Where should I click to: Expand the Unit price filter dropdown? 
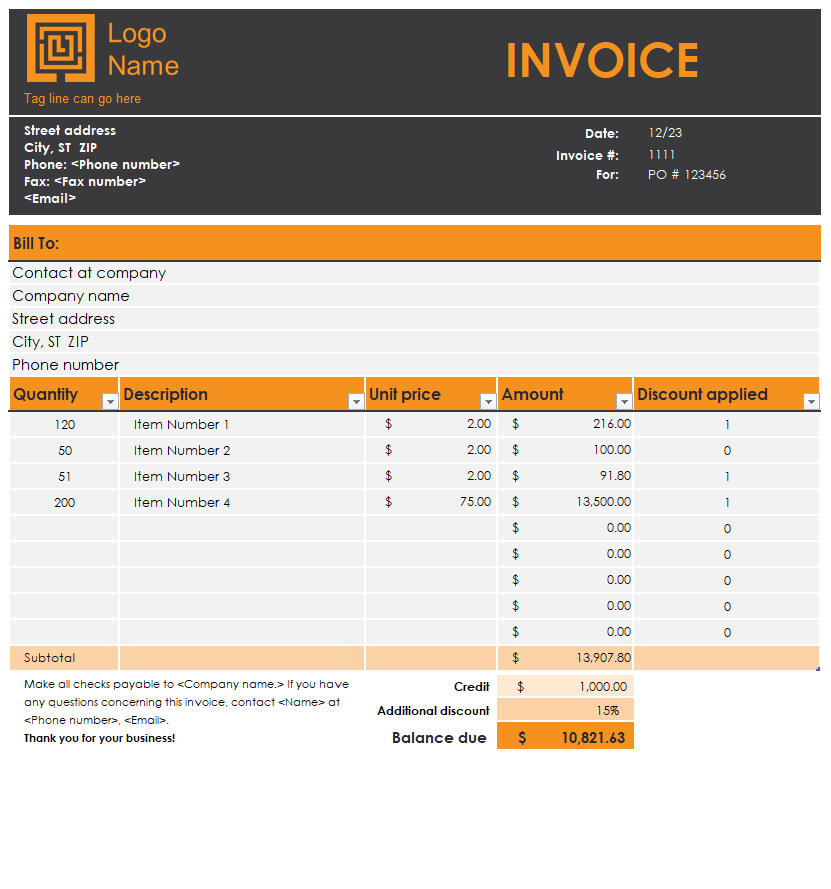pos(488,401)
